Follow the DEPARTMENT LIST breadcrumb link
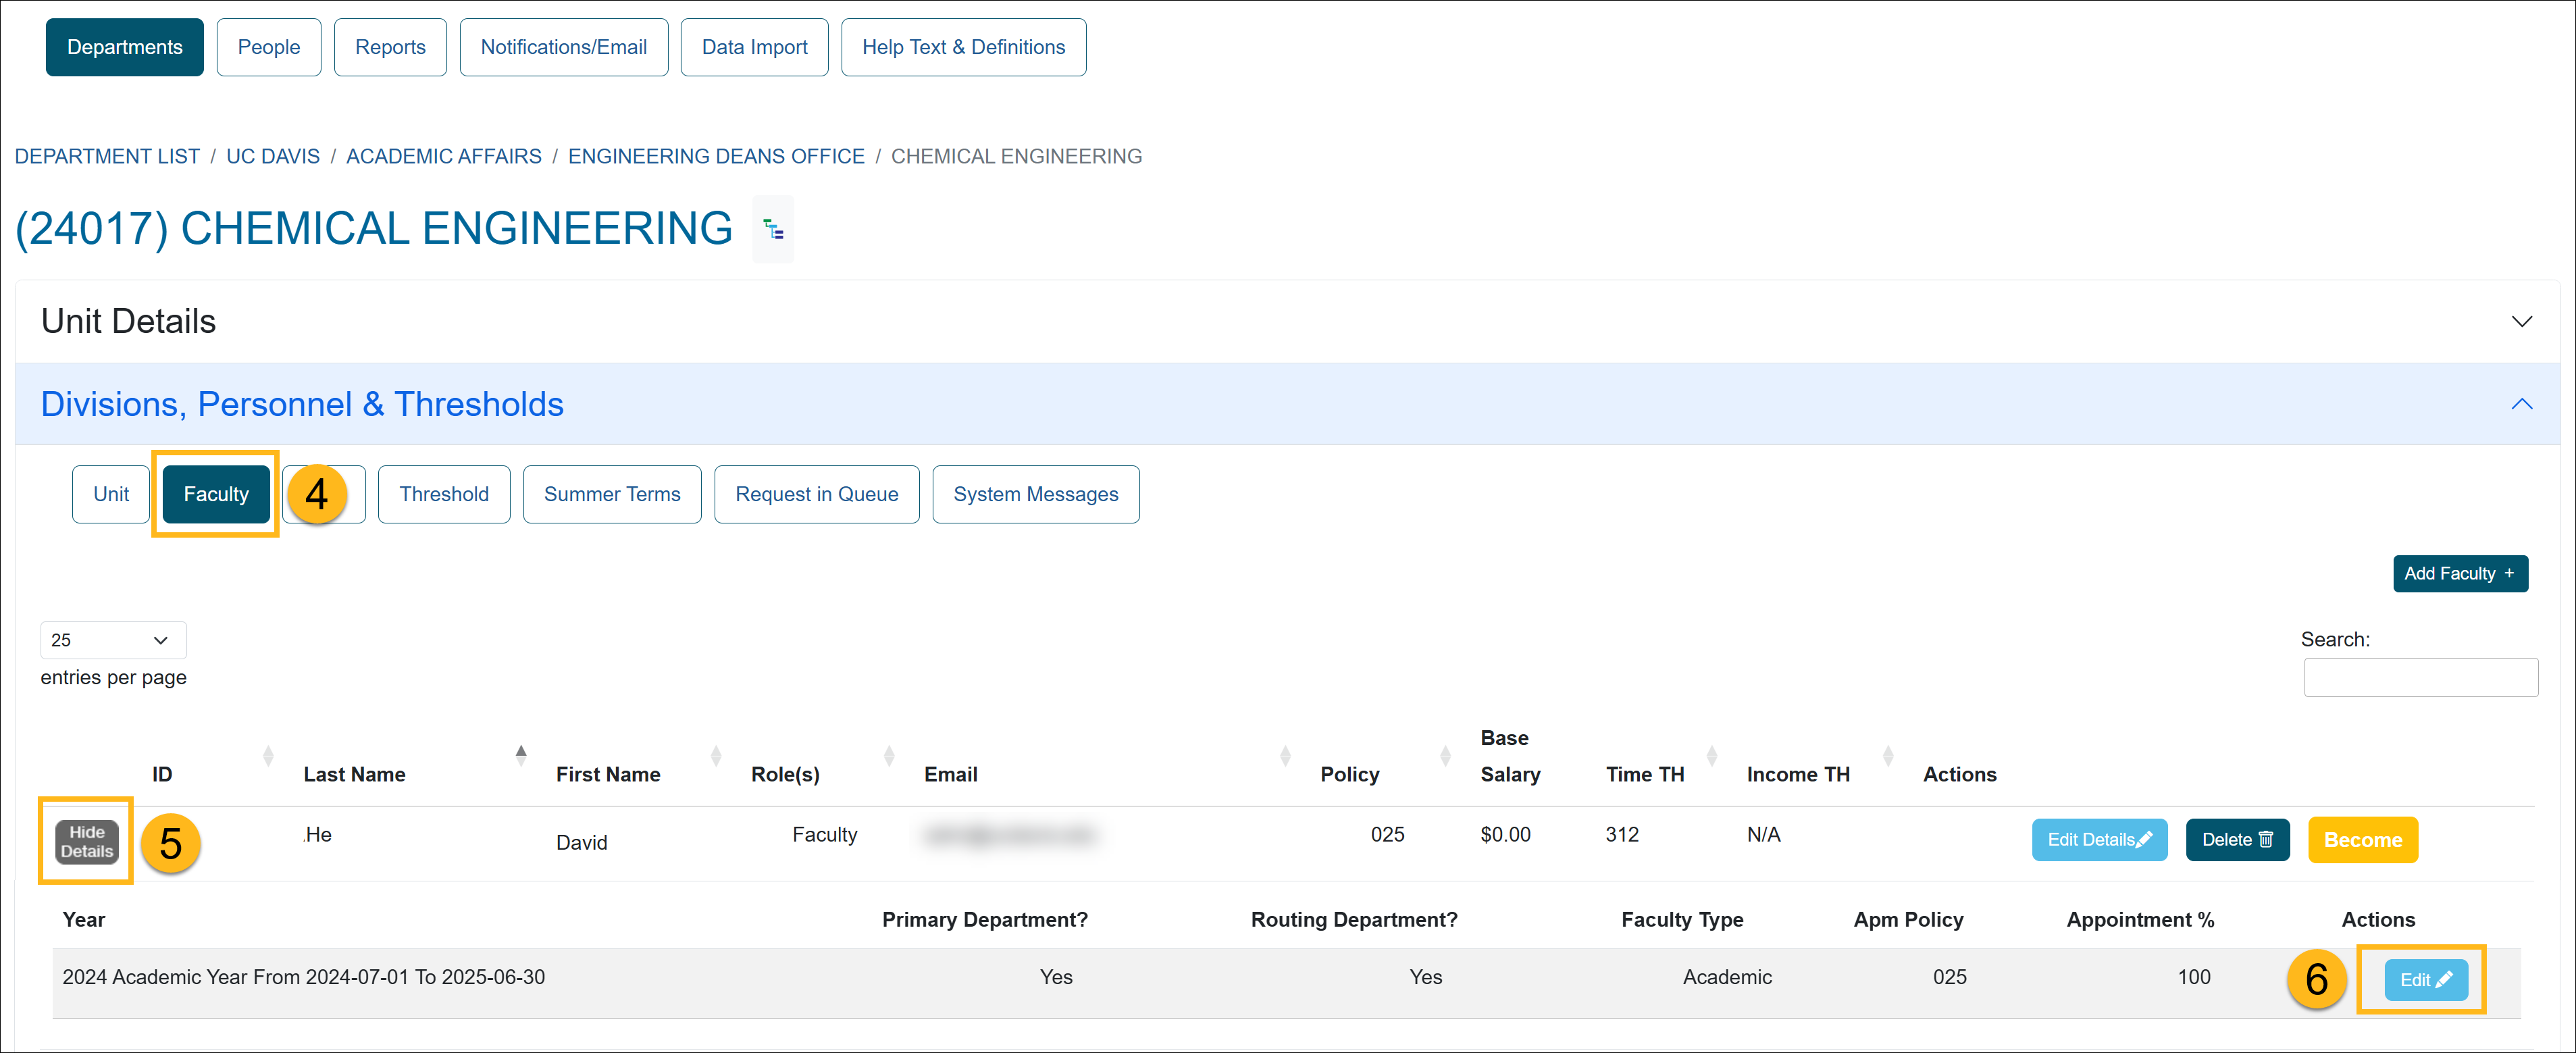This screenshot has width=2576, height=1053. 107,156
